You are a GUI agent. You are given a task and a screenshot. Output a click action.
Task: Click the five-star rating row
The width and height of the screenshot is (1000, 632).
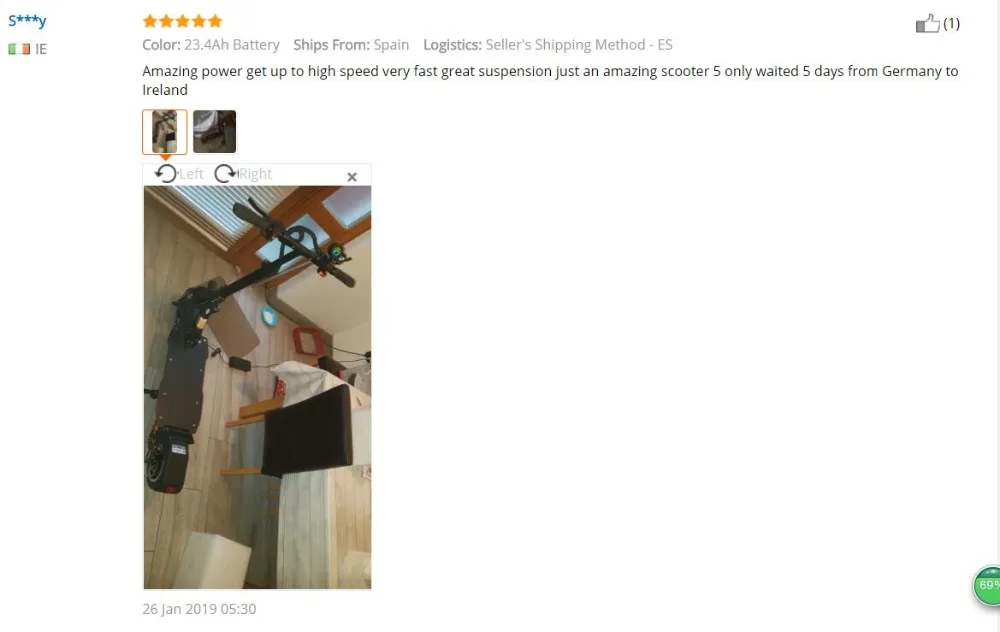(x=182, y=21)
